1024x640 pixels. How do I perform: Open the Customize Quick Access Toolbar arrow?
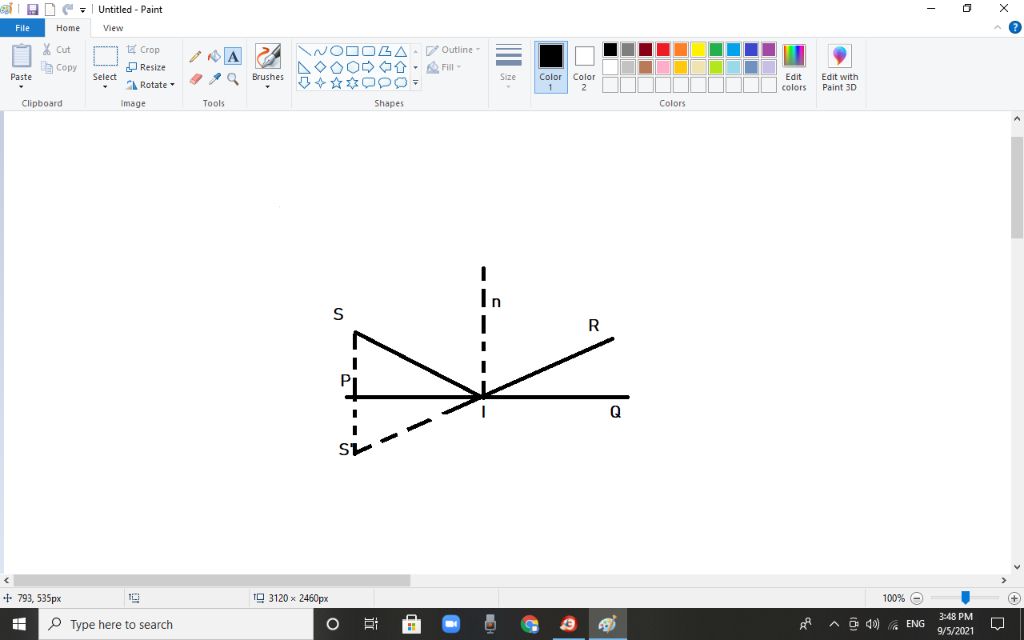tap(83, 10)
